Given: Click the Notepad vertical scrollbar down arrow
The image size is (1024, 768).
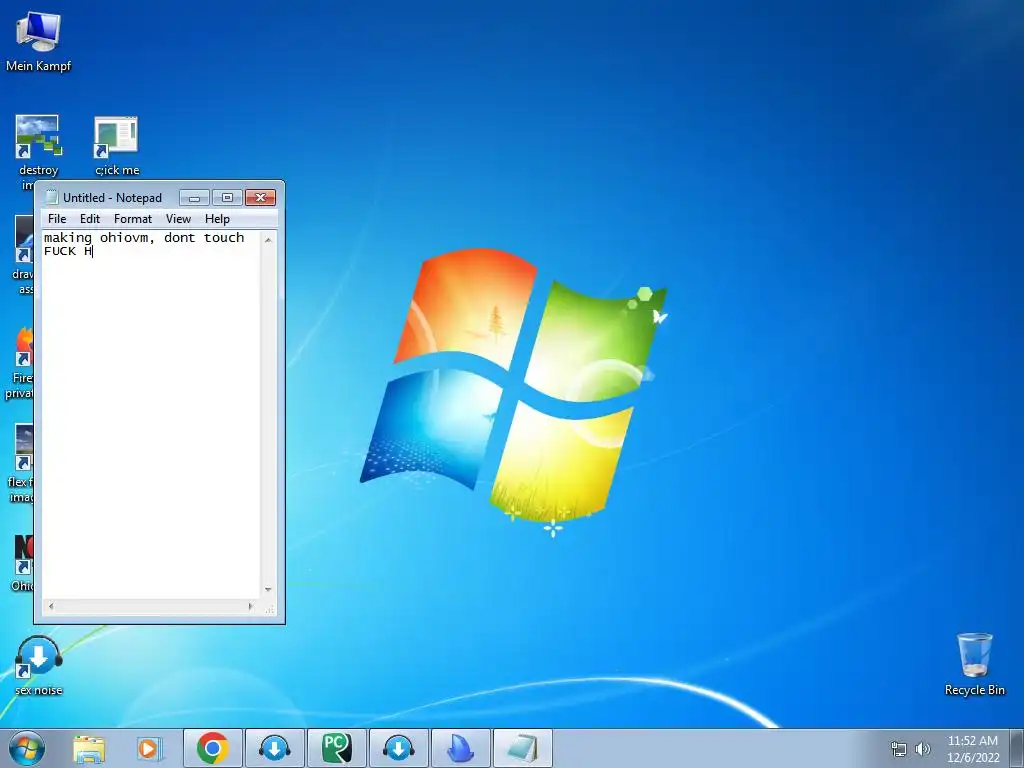Looking at the screenshot, I should (268, 590).
